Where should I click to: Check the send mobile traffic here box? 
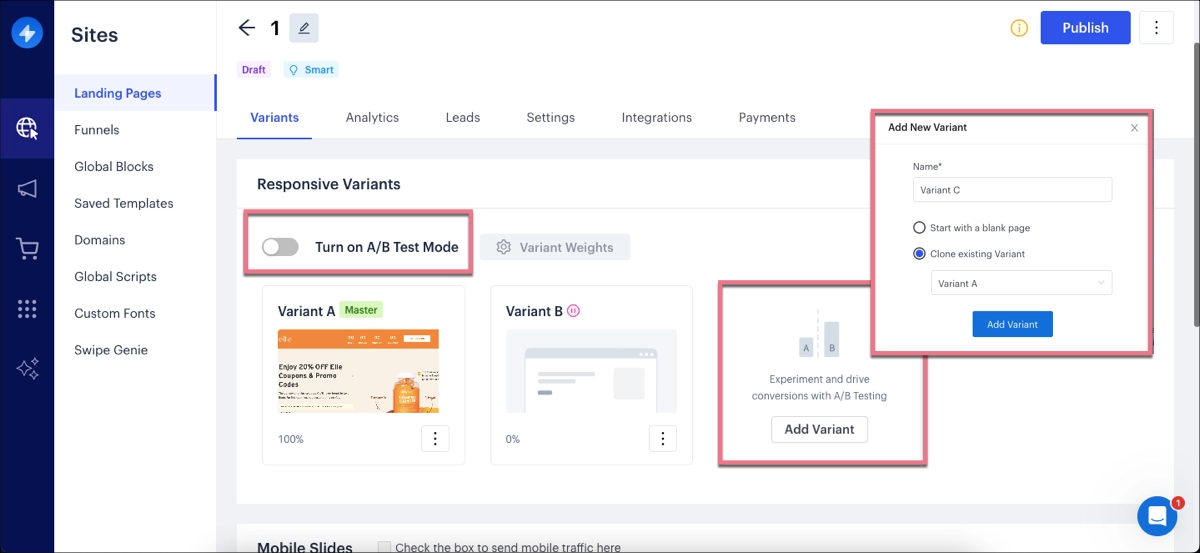click(x=384, y=547)
